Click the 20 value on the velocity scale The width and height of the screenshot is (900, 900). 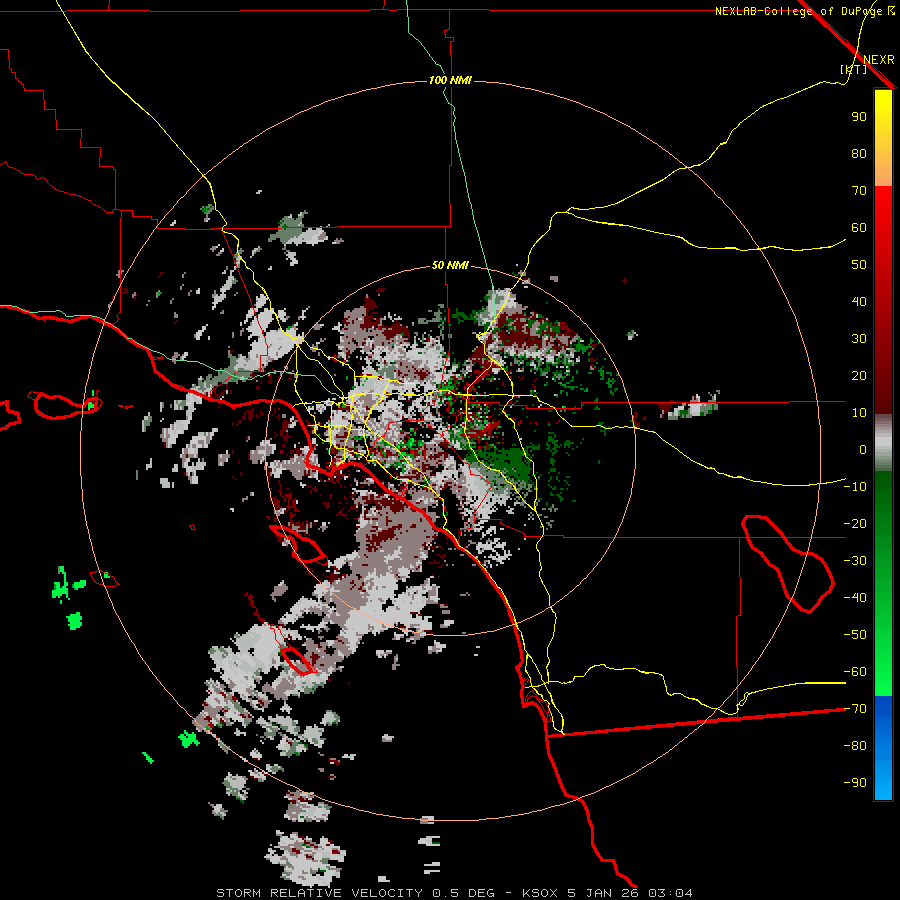tap(859, 376)
